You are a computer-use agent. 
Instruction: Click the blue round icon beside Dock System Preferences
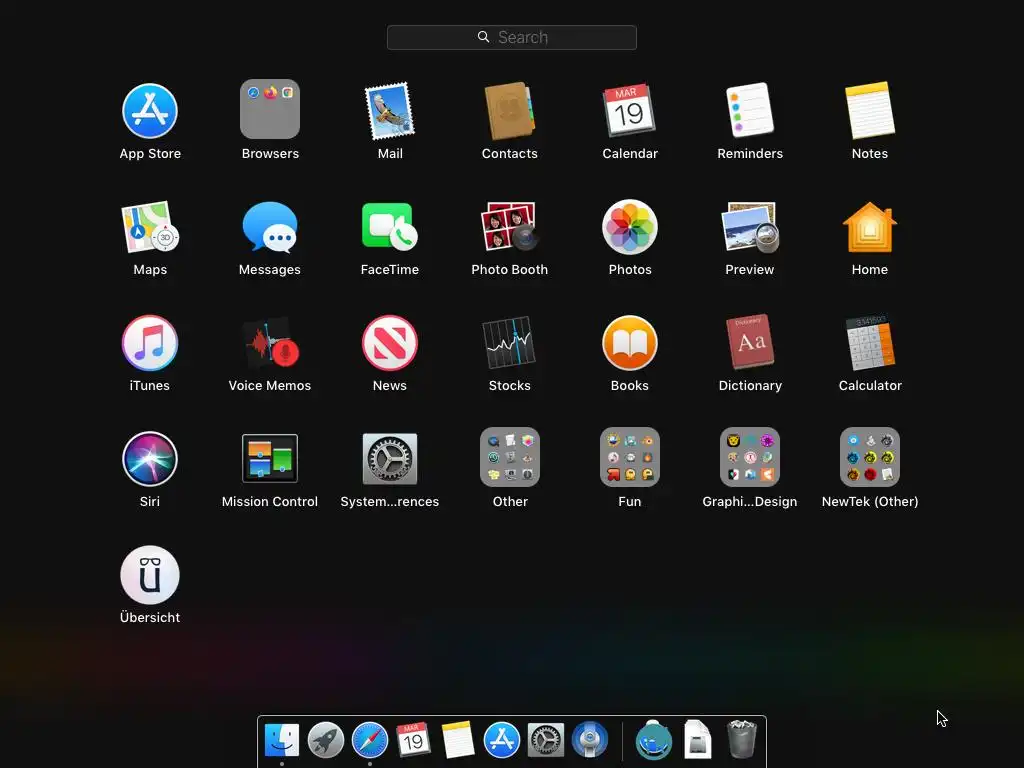[590, 740]
